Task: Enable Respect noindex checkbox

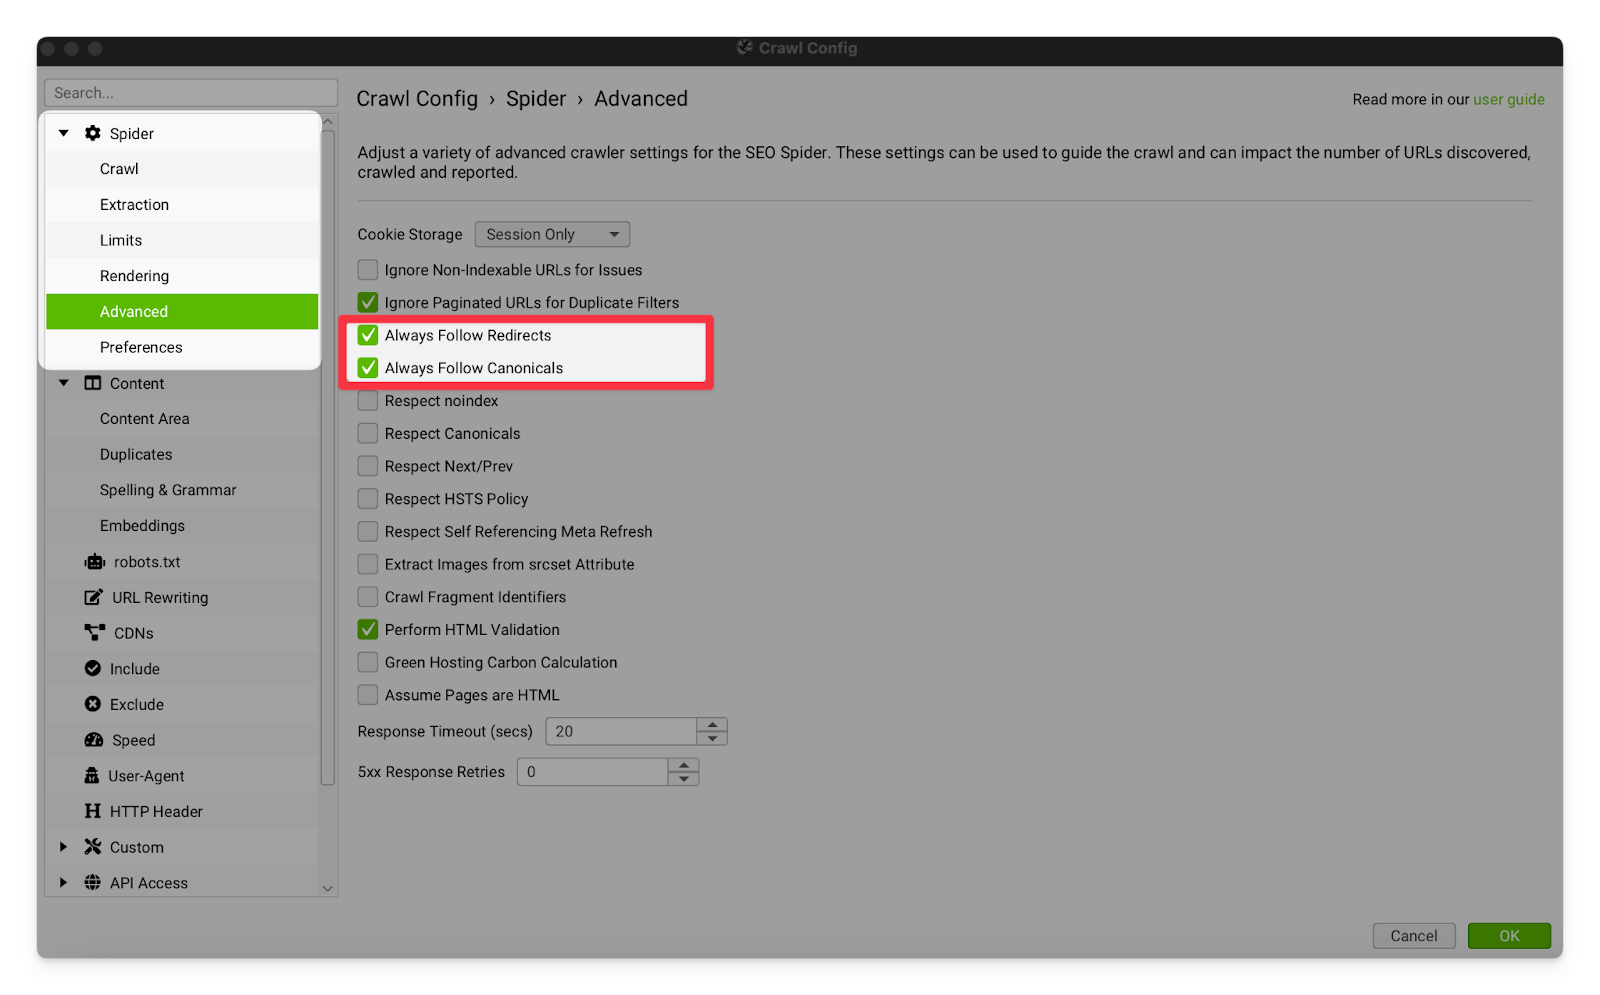Action: [368, 401]
